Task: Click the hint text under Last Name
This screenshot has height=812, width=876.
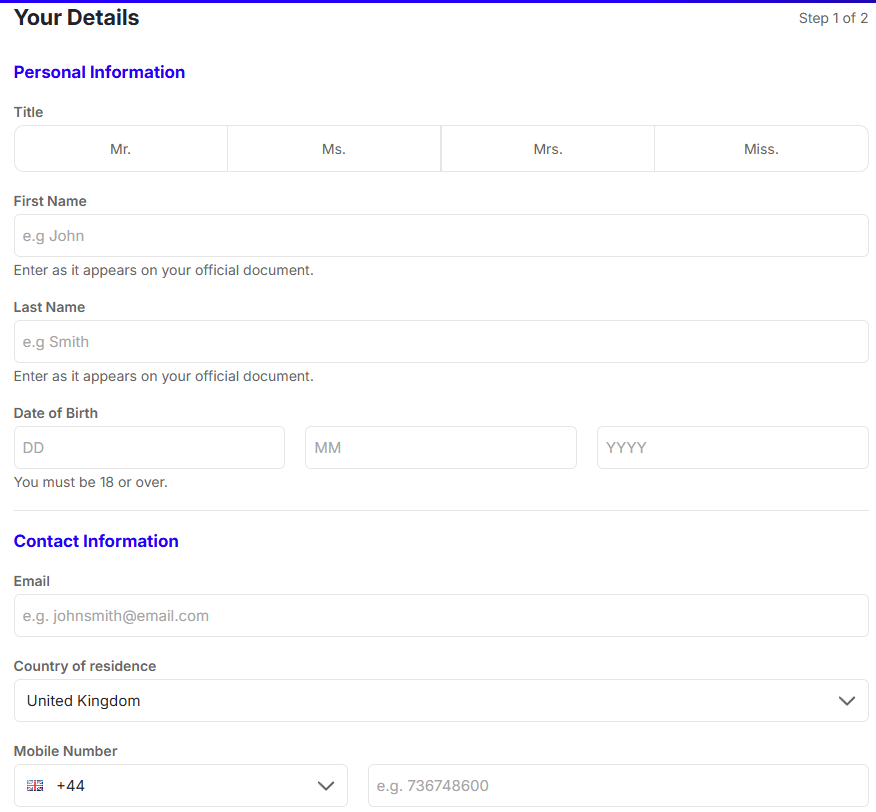Action: 164,377
